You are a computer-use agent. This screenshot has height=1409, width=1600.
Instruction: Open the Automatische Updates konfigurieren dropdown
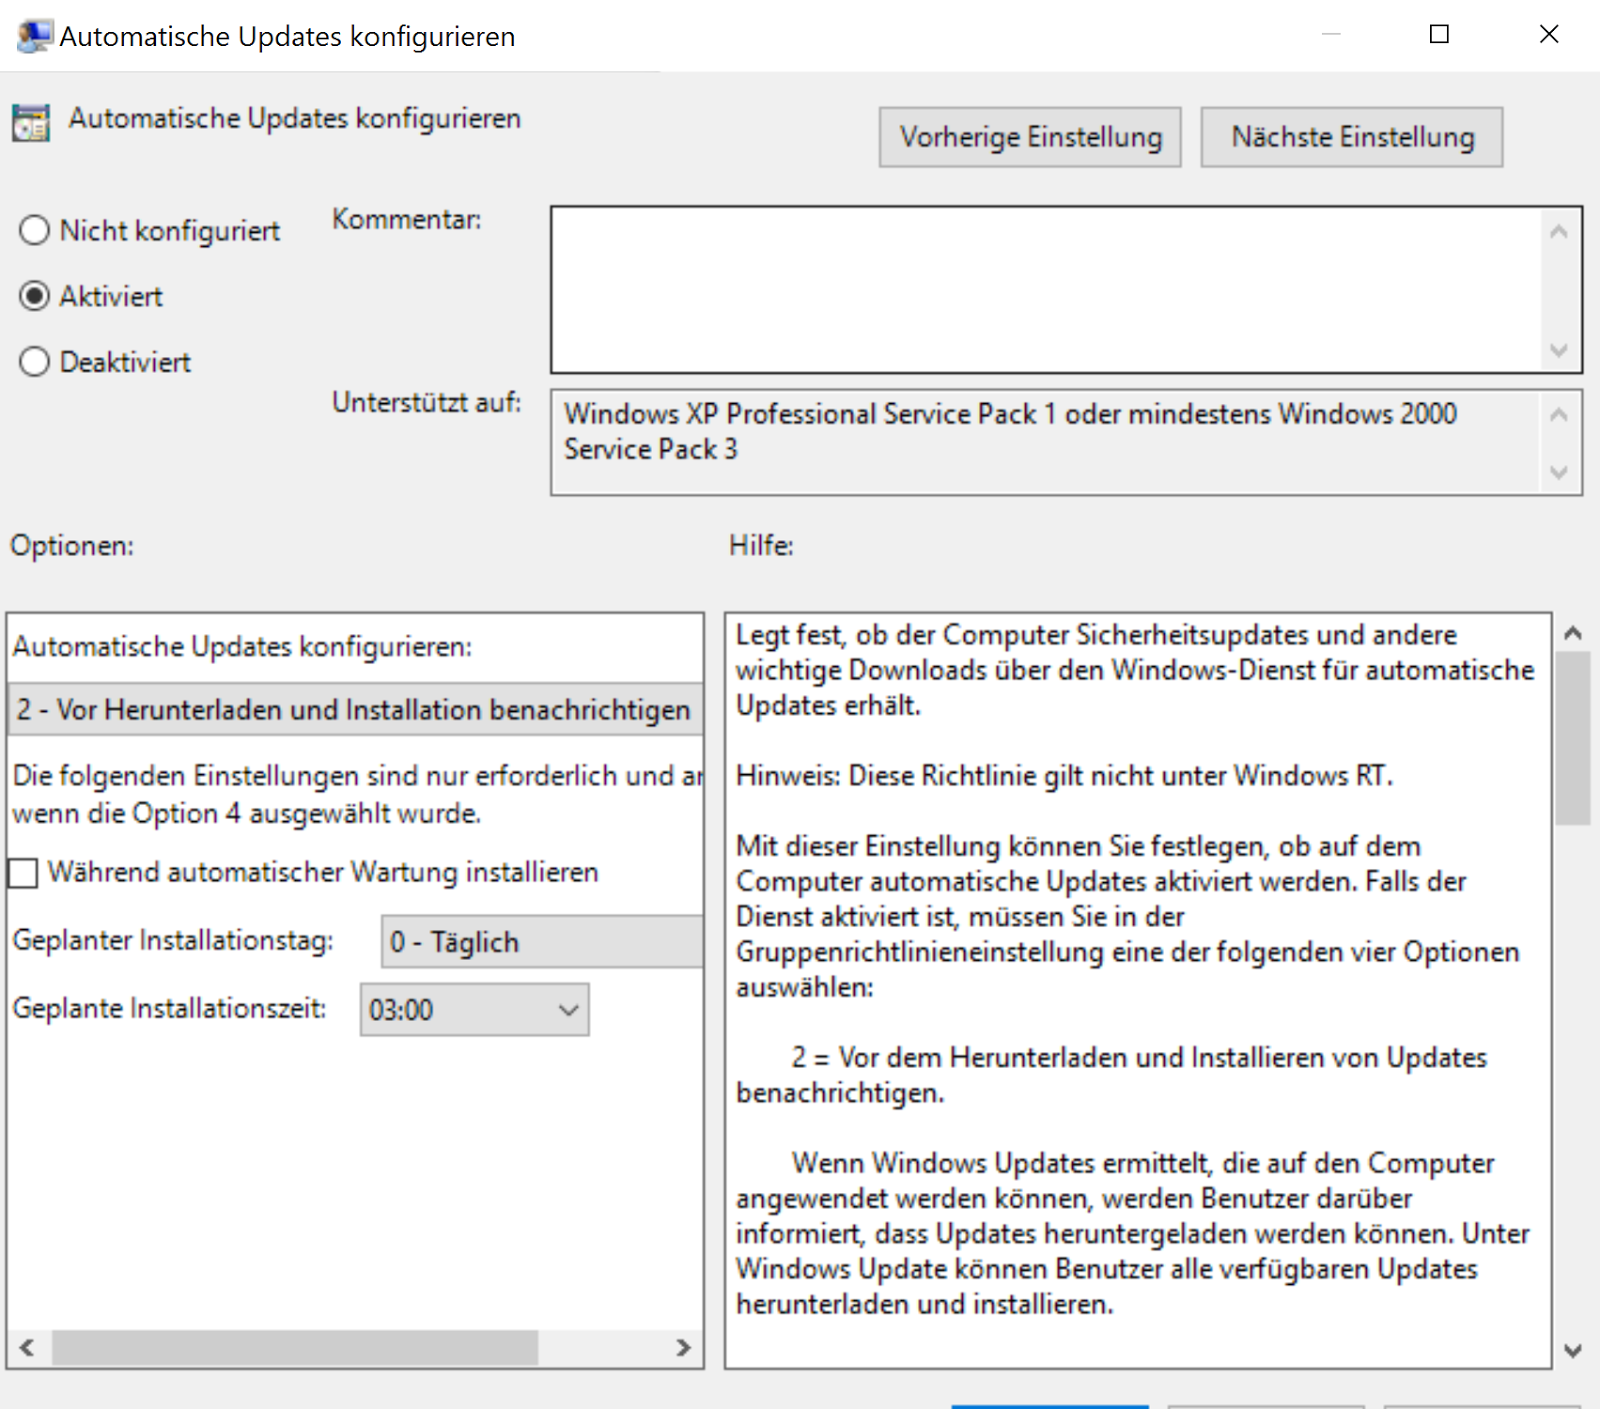pos(356,710)
